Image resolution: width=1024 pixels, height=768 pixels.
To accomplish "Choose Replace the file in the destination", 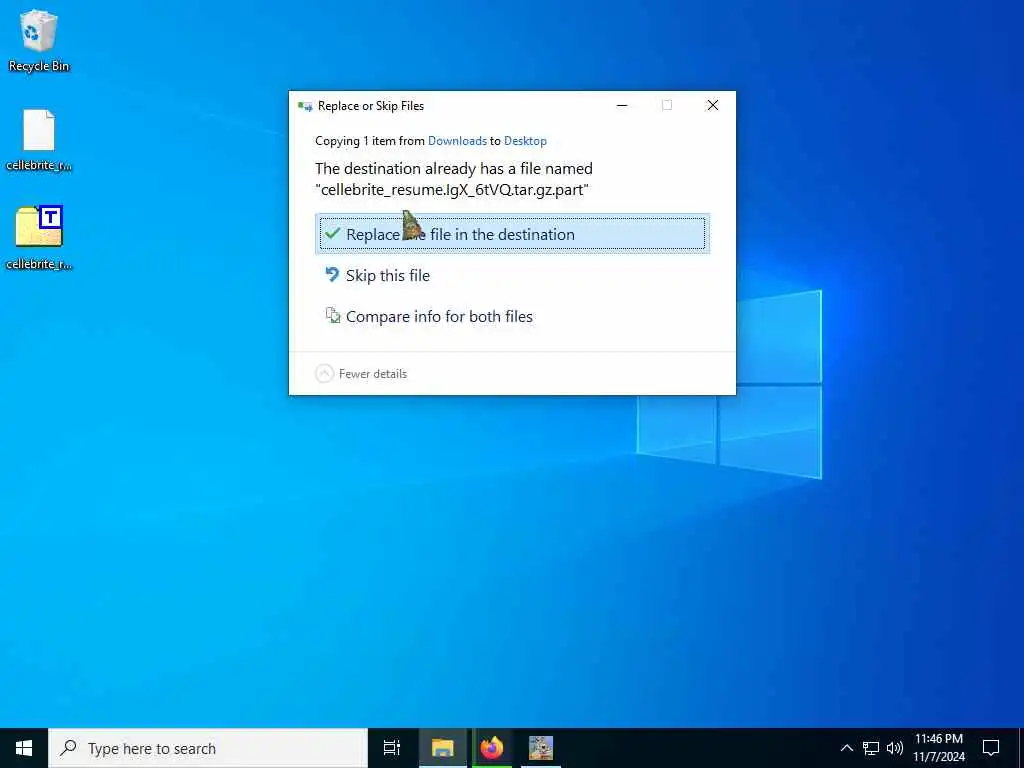I will pyautogui.click(x=512, y=234).
